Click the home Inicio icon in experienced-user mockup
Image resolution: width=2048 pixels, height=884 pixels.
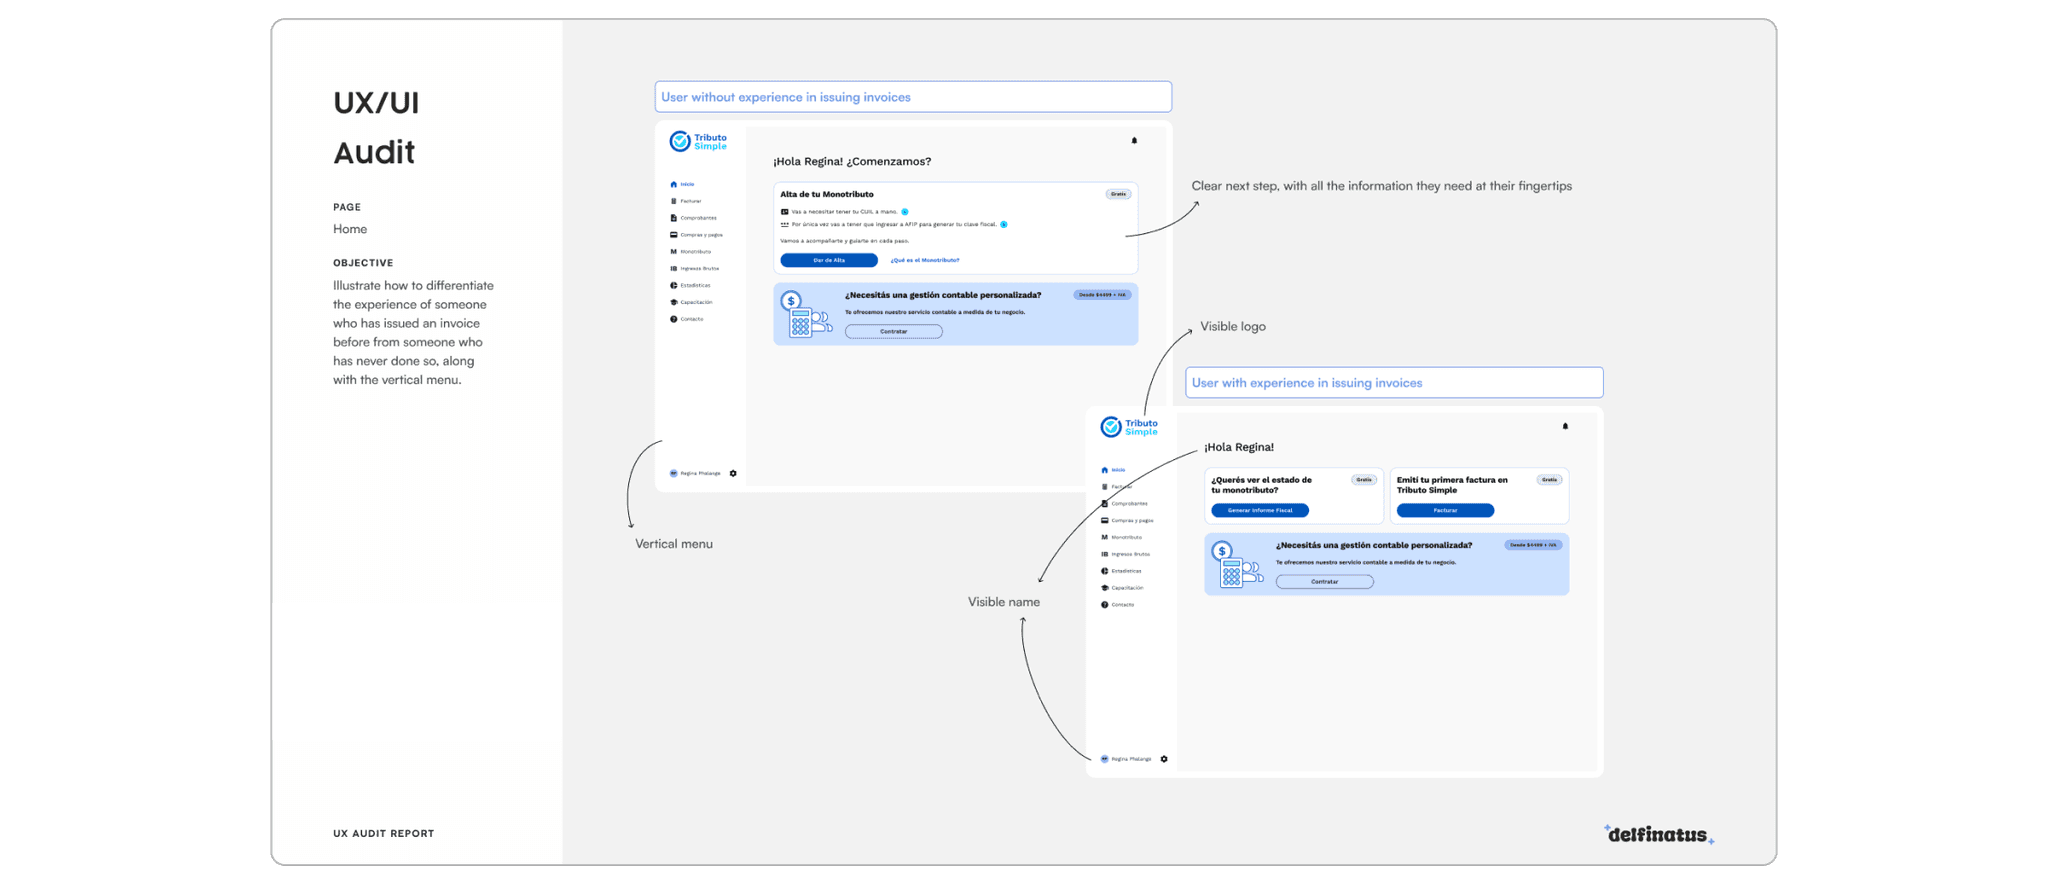coord(1104,470)
